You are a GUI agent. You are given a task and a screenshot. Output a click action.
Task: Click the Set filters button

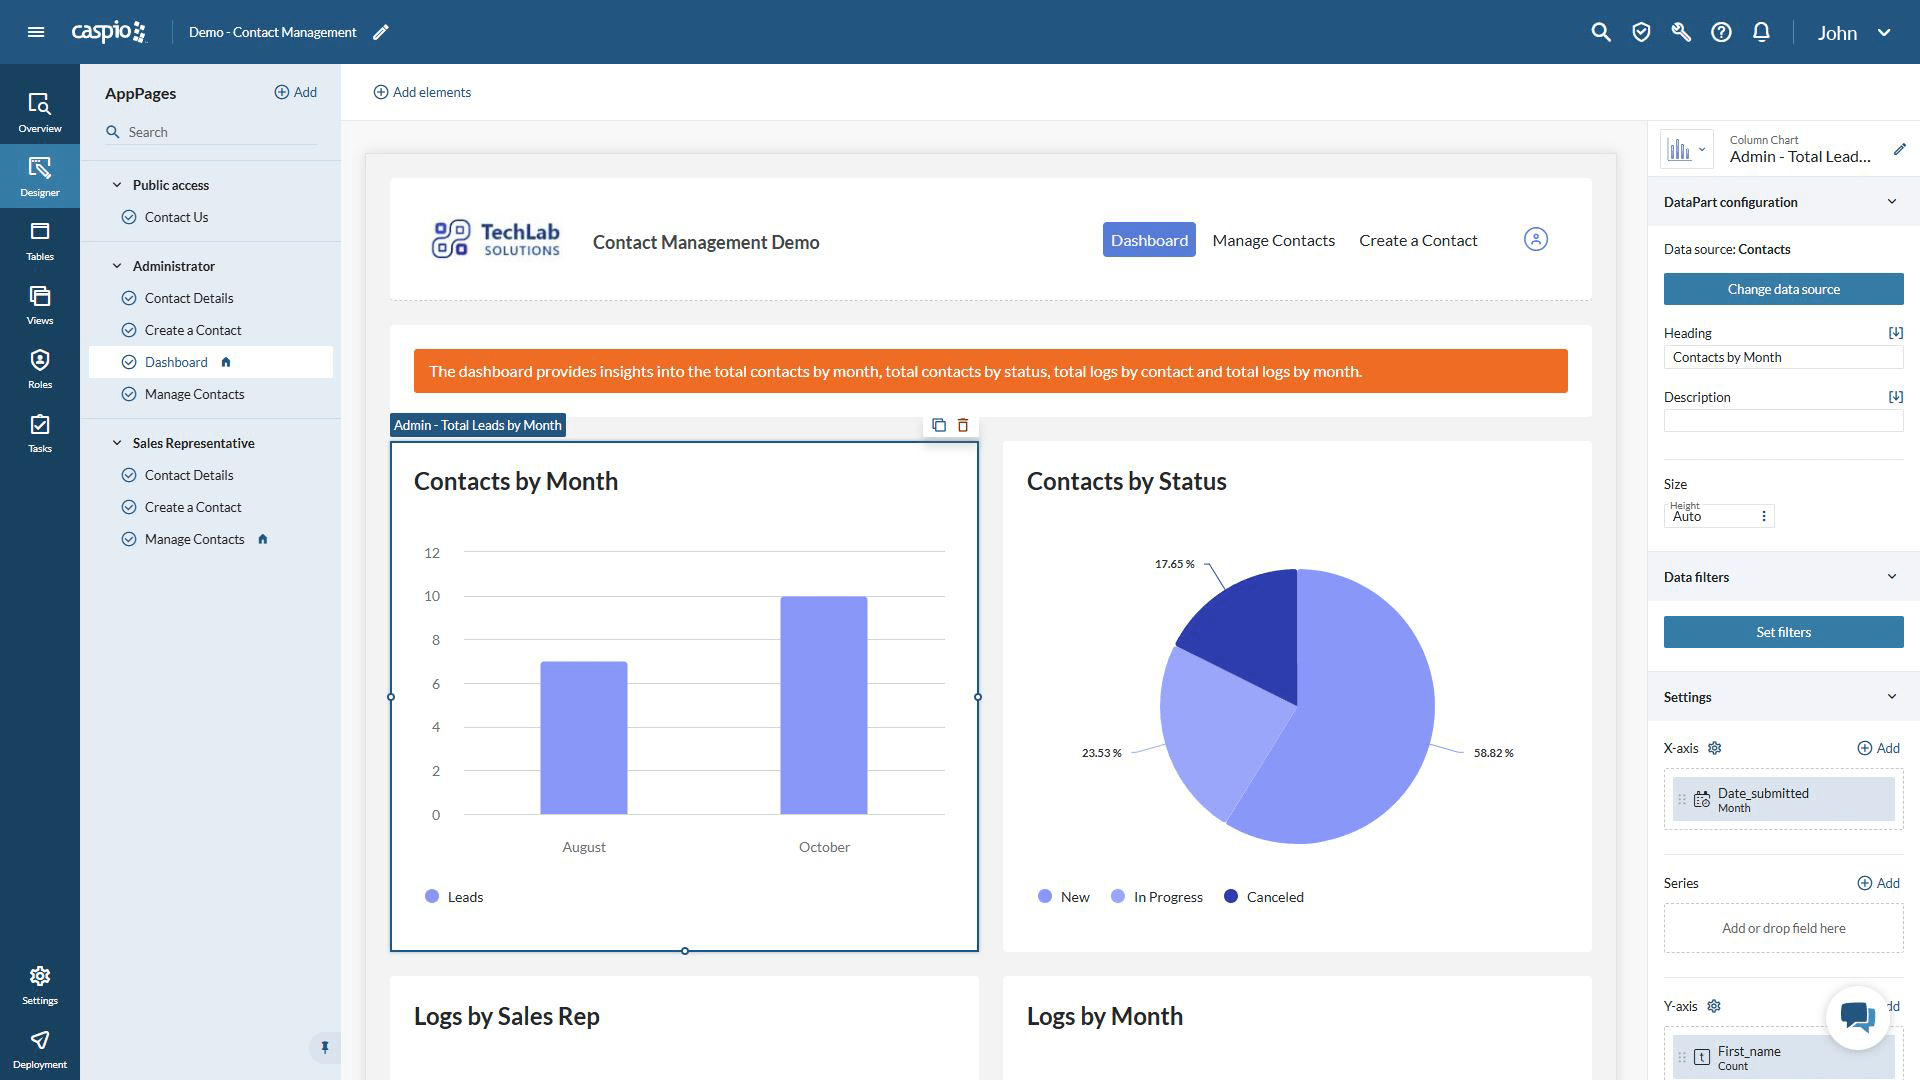click(1783, 632)
